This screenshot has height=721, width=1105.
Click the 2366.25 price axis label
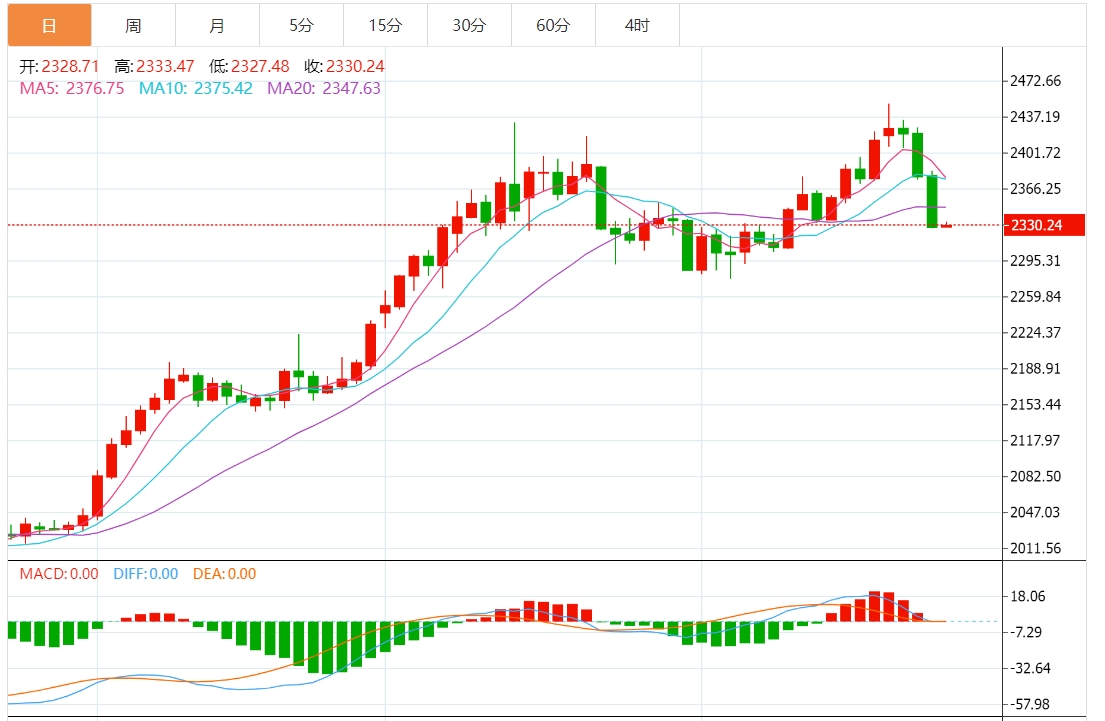[x=1035, y=189]
